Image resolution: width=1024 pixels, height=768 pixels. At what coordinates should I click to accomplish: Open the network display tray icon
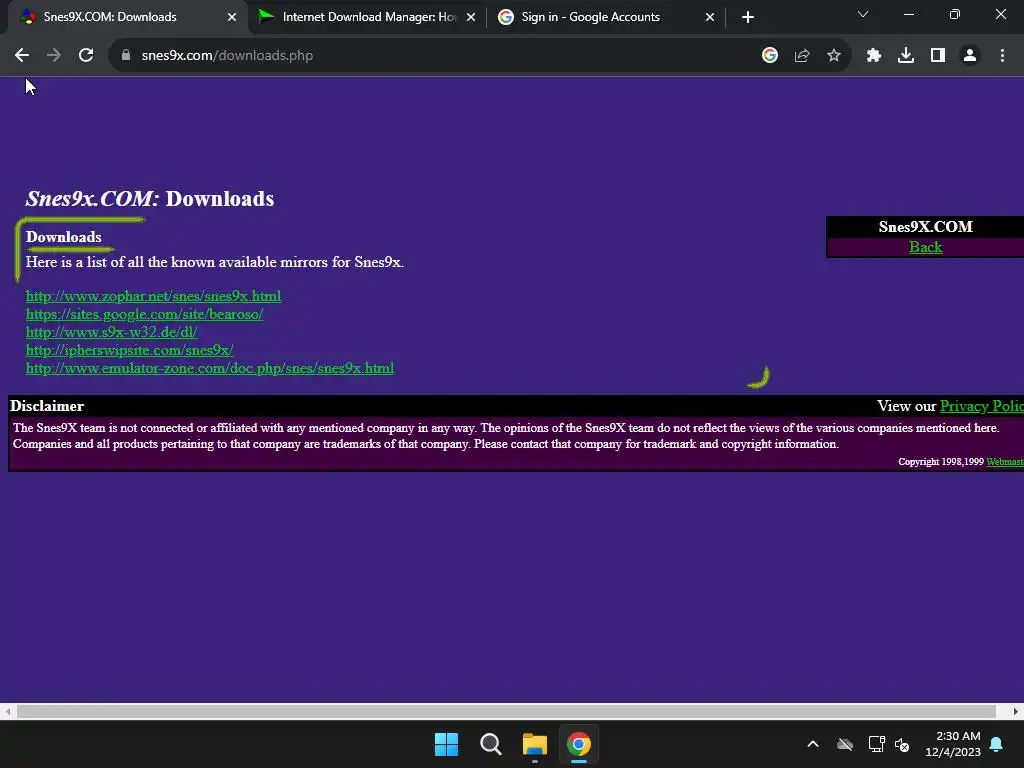coord(876,744)
